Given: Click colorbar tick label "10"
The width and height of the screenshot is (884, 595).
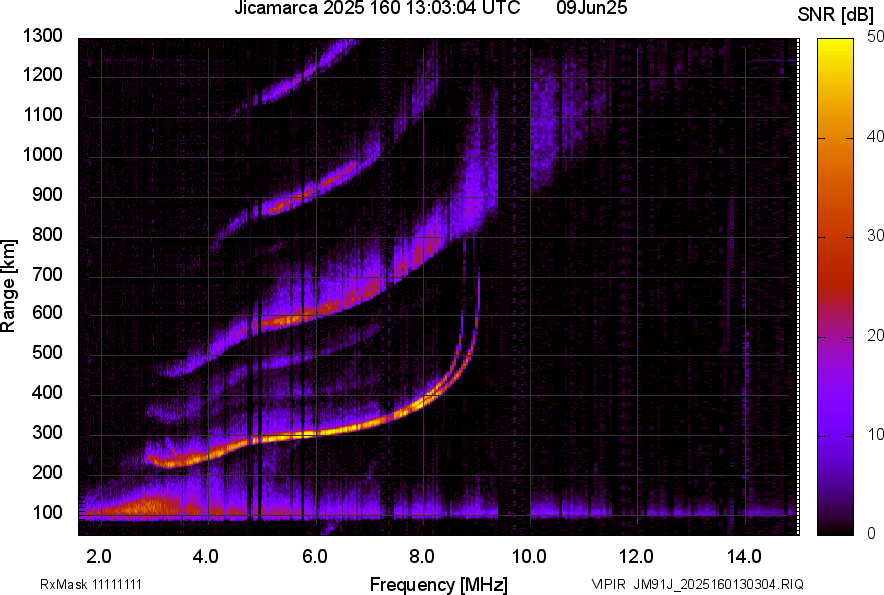Looking at the screenshot, I should (875, 435).
